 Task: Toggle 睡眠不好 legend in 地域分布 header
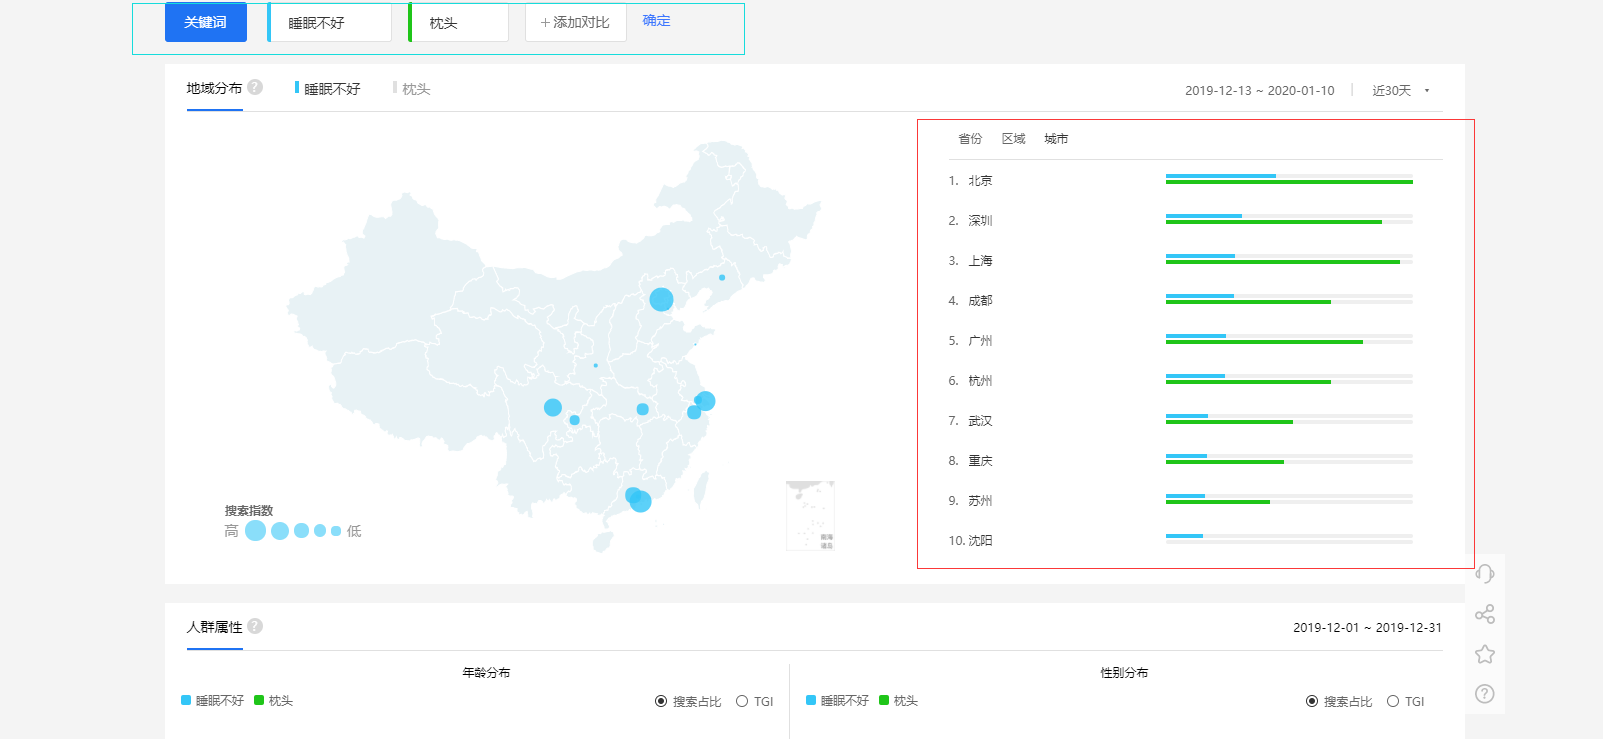(x=328, y=89)
